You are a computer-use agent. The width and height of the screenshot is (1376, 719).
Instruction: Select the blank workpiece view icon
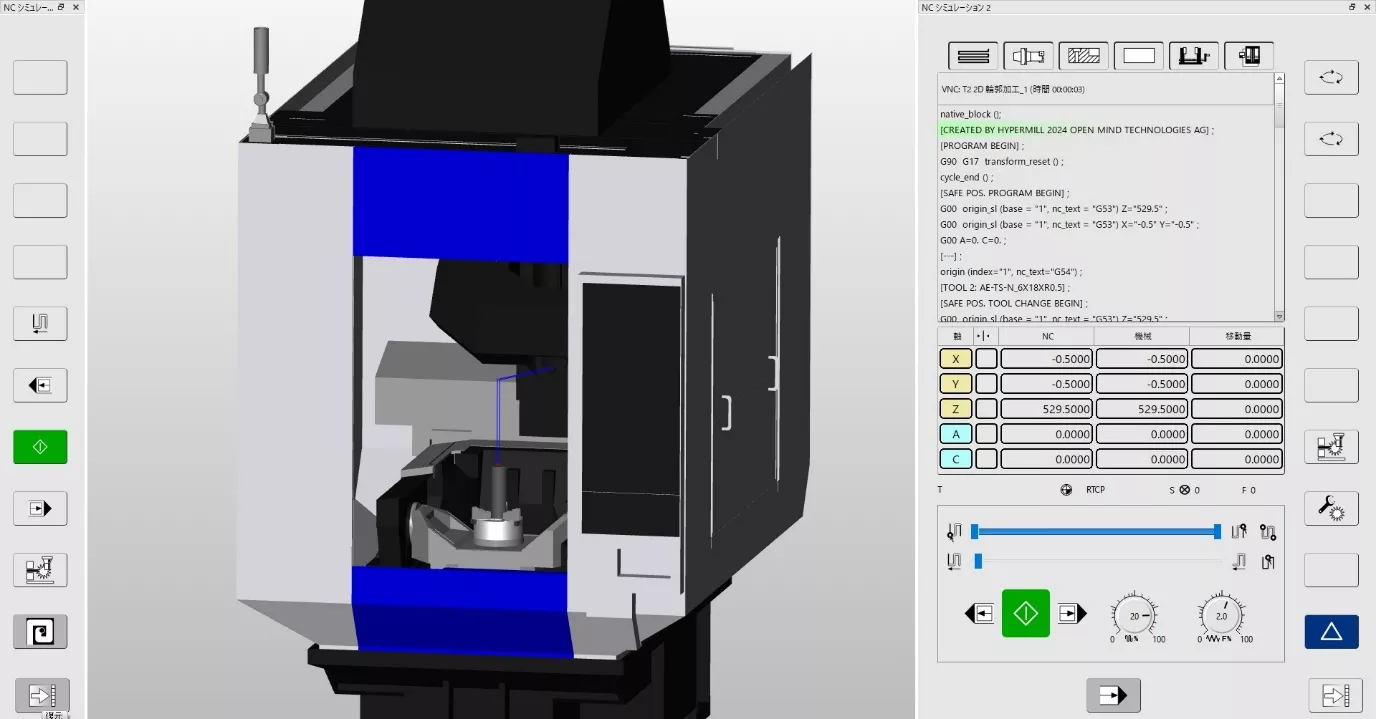(1139, 56)
